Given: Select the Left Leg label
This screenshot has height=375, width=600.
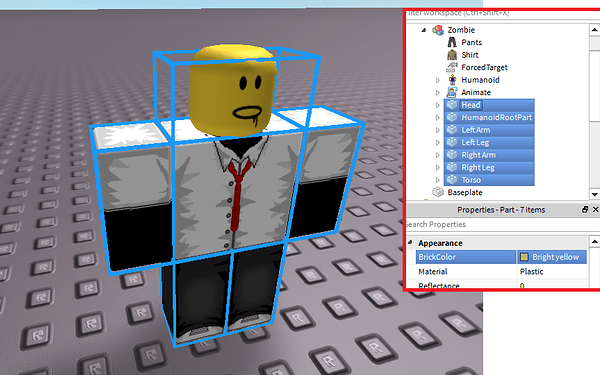Looking at the screenshot, I should coord(475,142).
